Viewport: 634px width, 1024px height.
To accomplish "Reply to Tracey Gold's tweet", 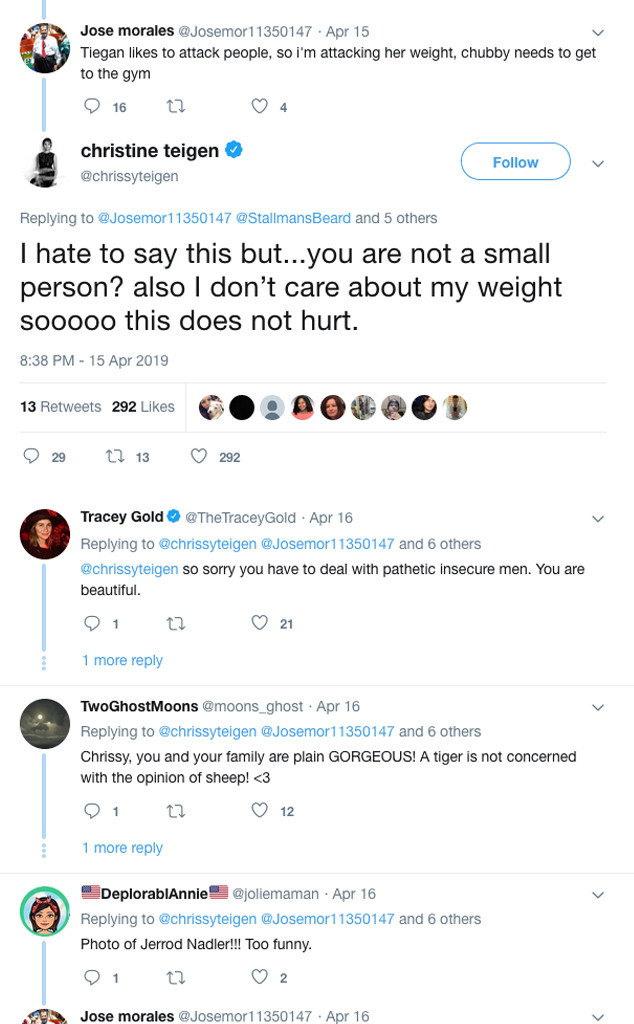I will coord(92,623).
